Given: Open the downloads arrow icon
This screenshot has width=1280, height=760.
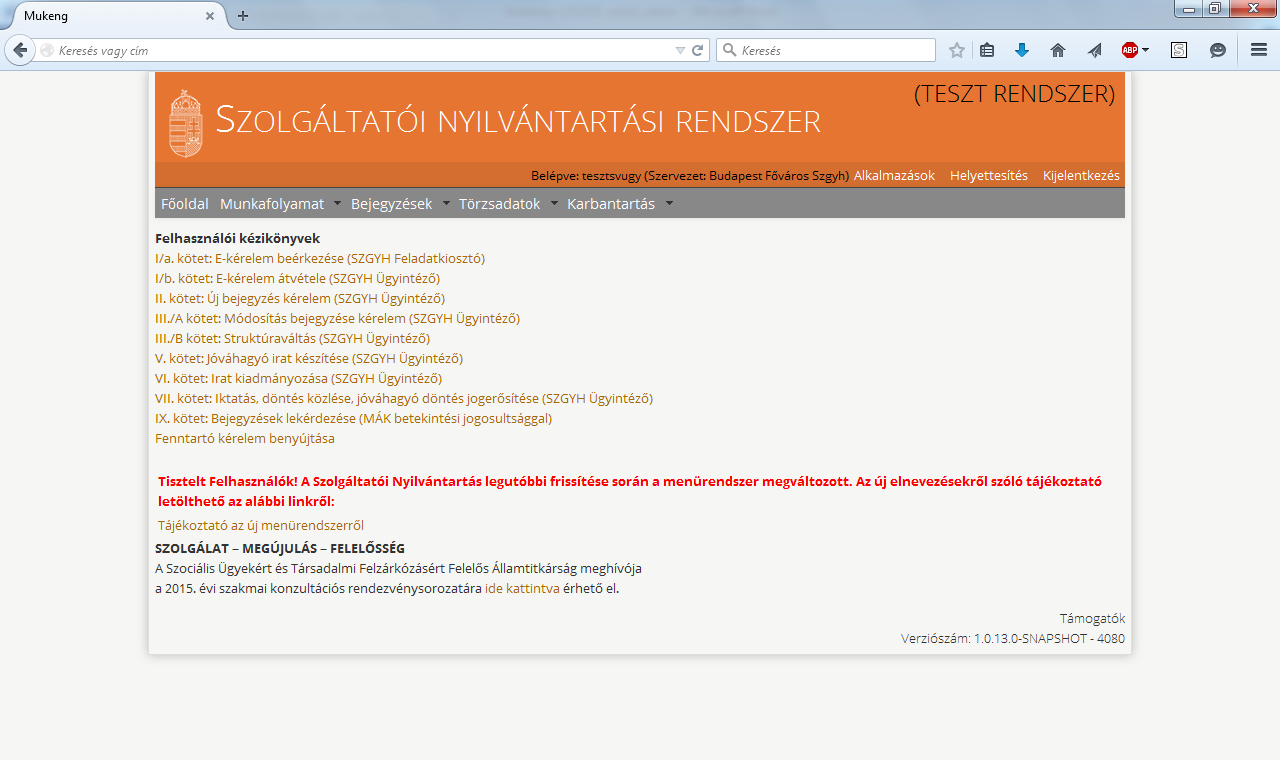Looking at the screenshot, I should 1022,50.
